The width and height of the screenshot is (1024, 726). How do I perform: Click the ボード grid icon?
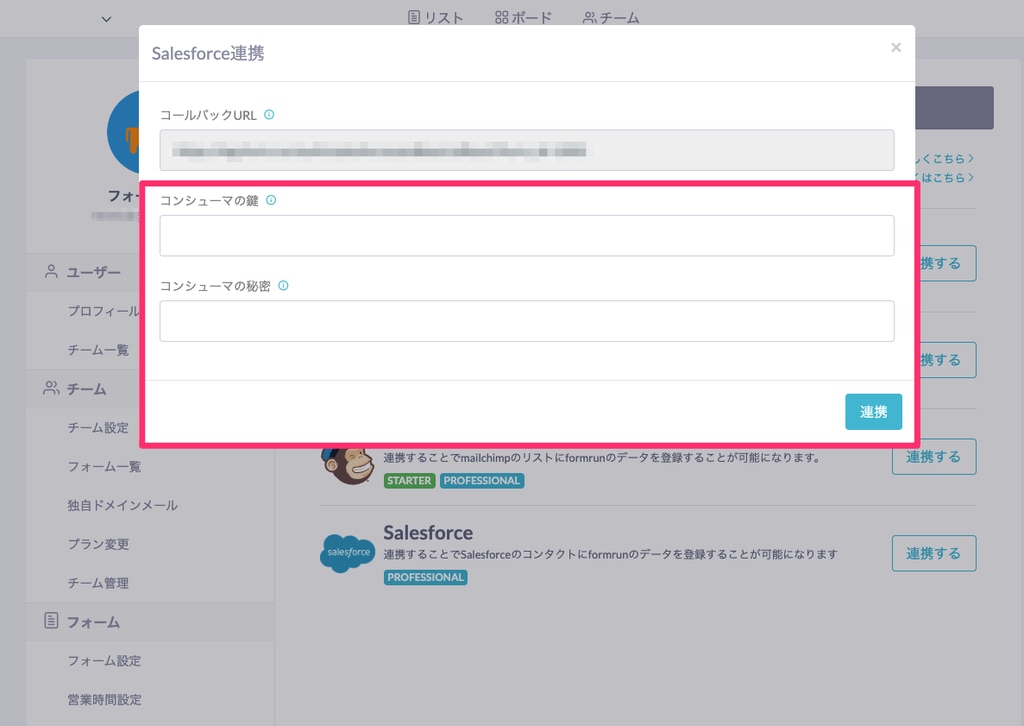tap(502, 18)
